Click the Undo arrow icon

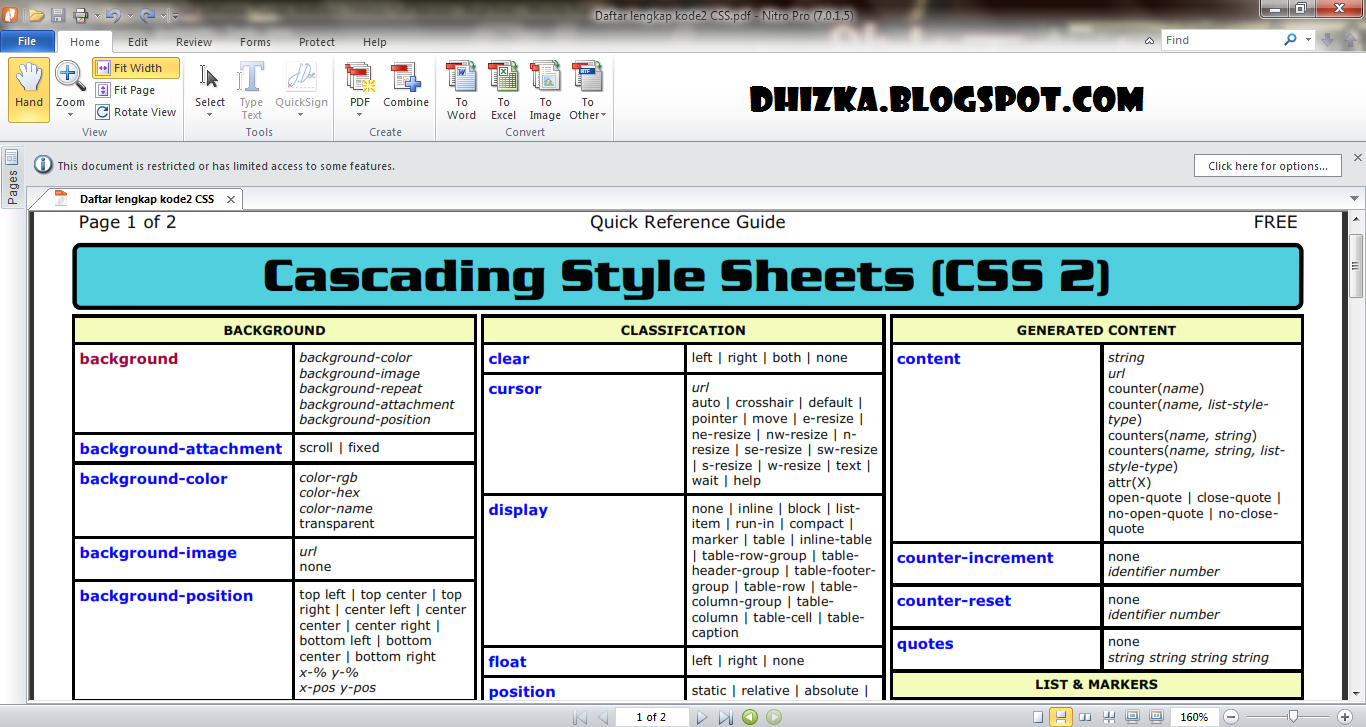click(112, 15)
